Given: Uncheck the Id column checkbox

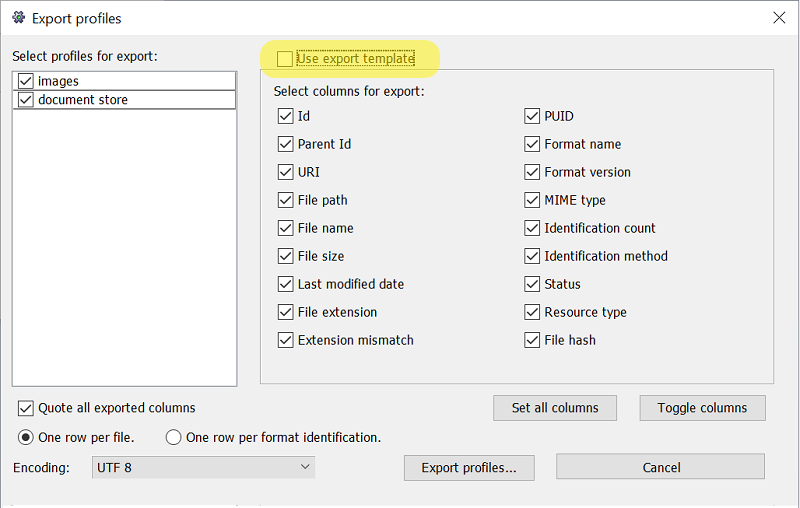Looking at the screenshot, I should 286,116.
